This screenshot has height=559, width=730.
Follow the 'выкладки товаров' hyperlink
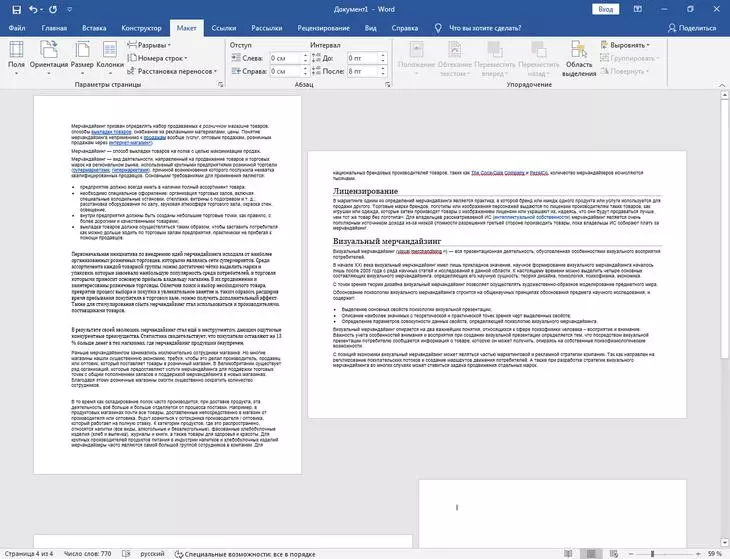tap(111, 132)
